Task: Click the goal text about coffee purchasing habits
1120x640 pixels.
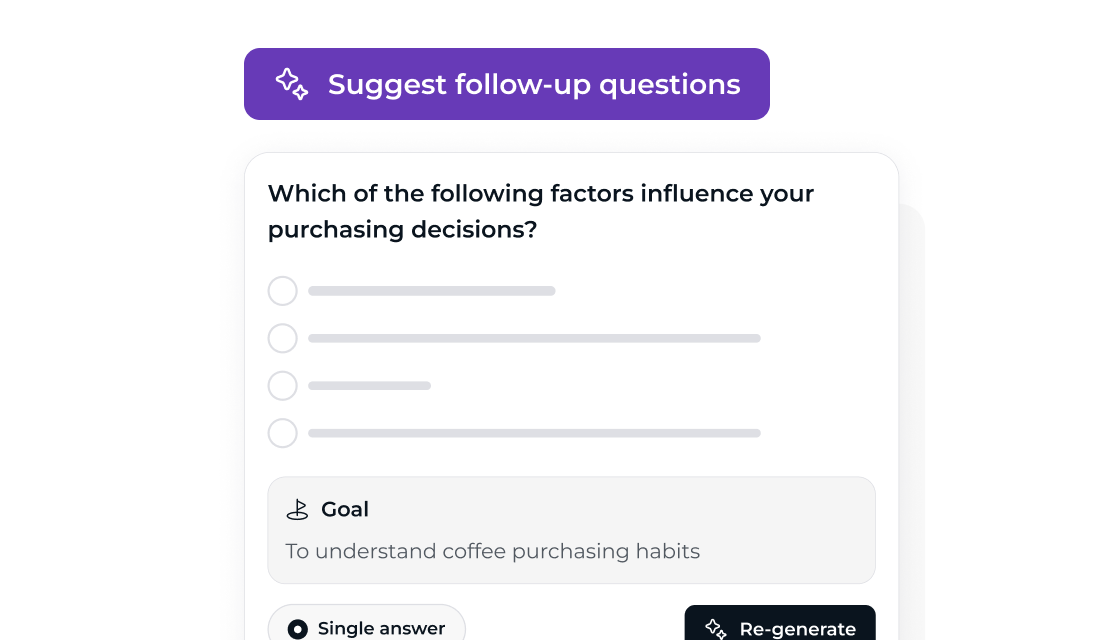Action: (493, 551)
